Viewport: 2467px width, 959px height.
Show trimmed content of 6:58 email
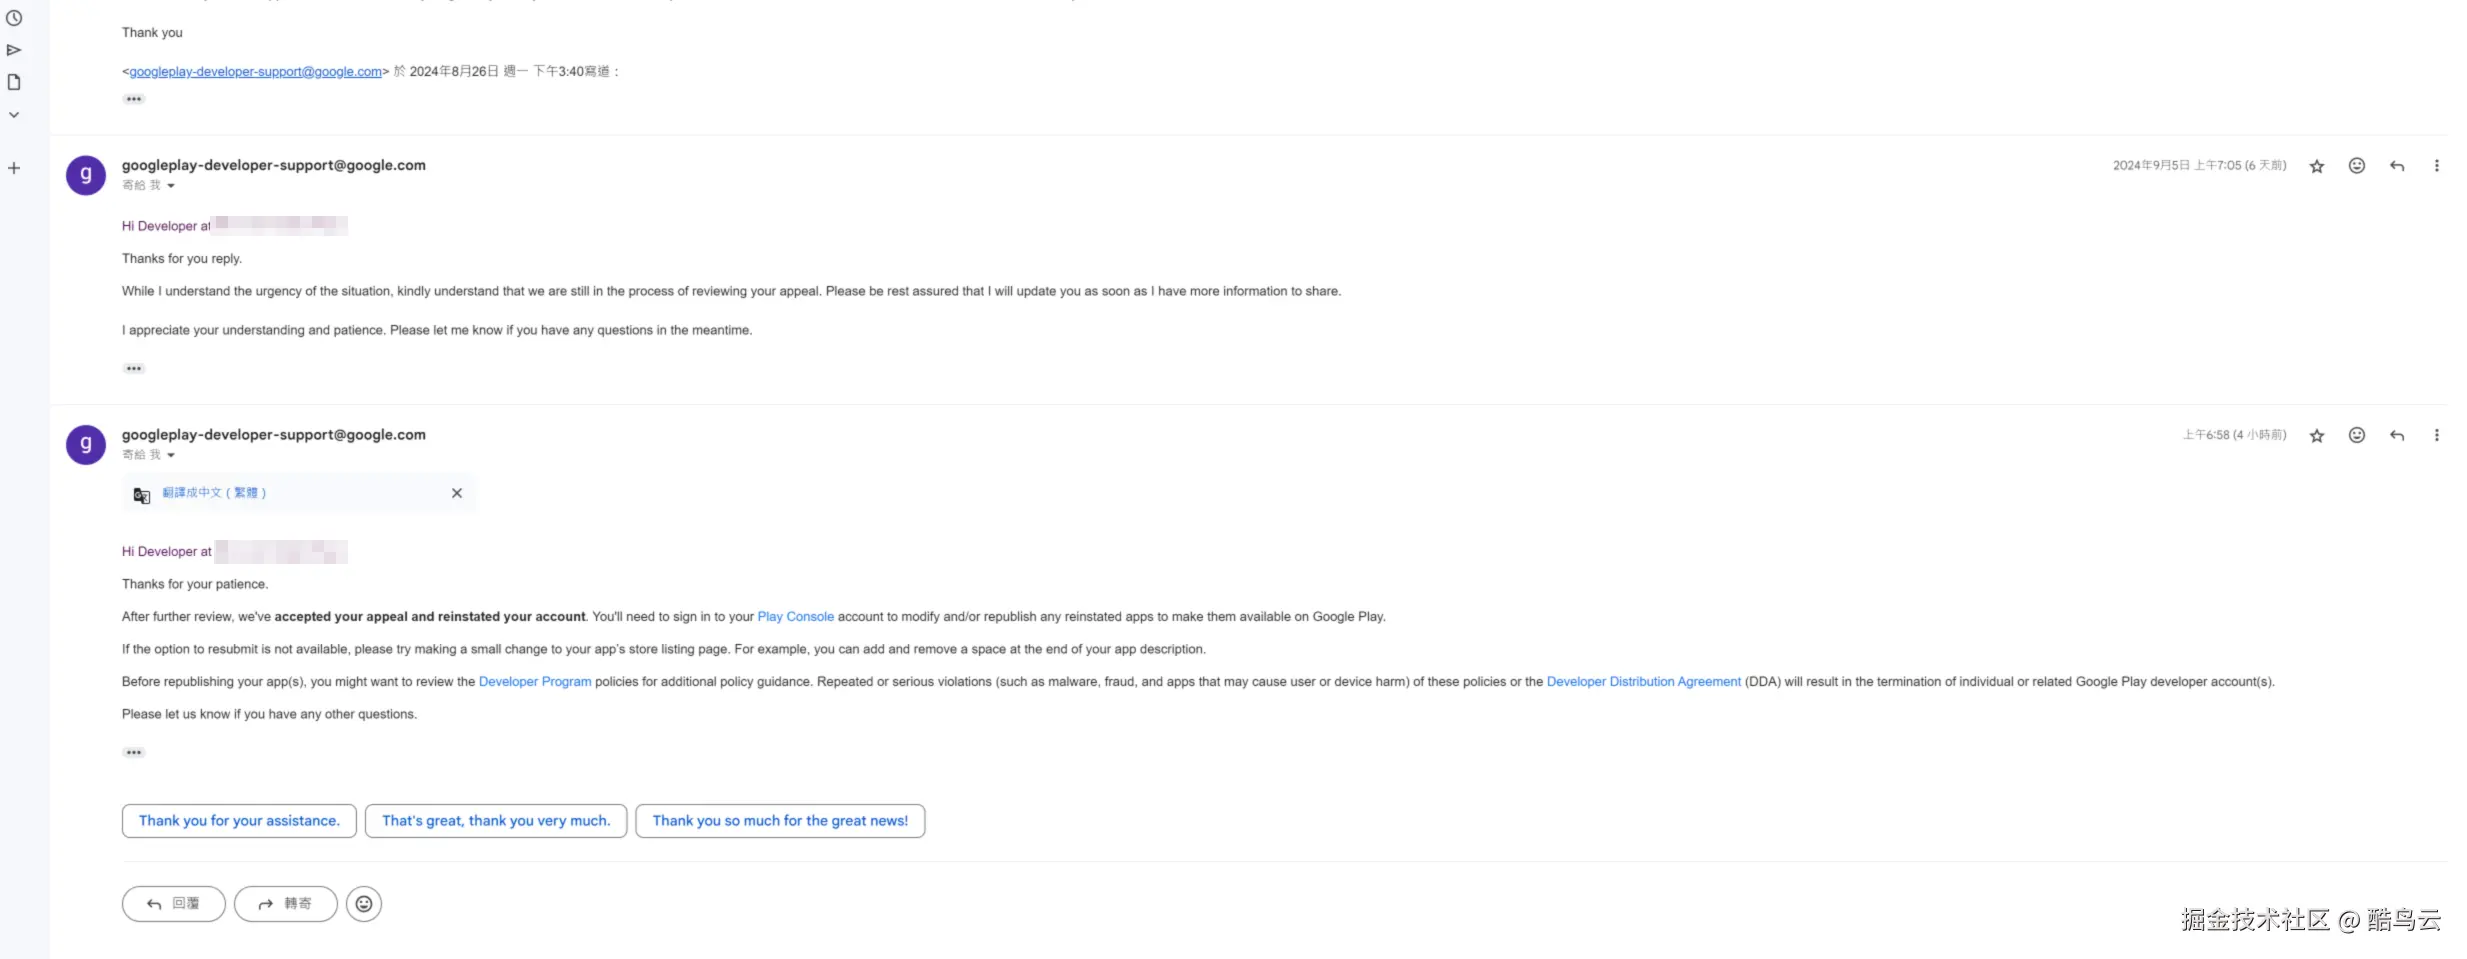134,753
